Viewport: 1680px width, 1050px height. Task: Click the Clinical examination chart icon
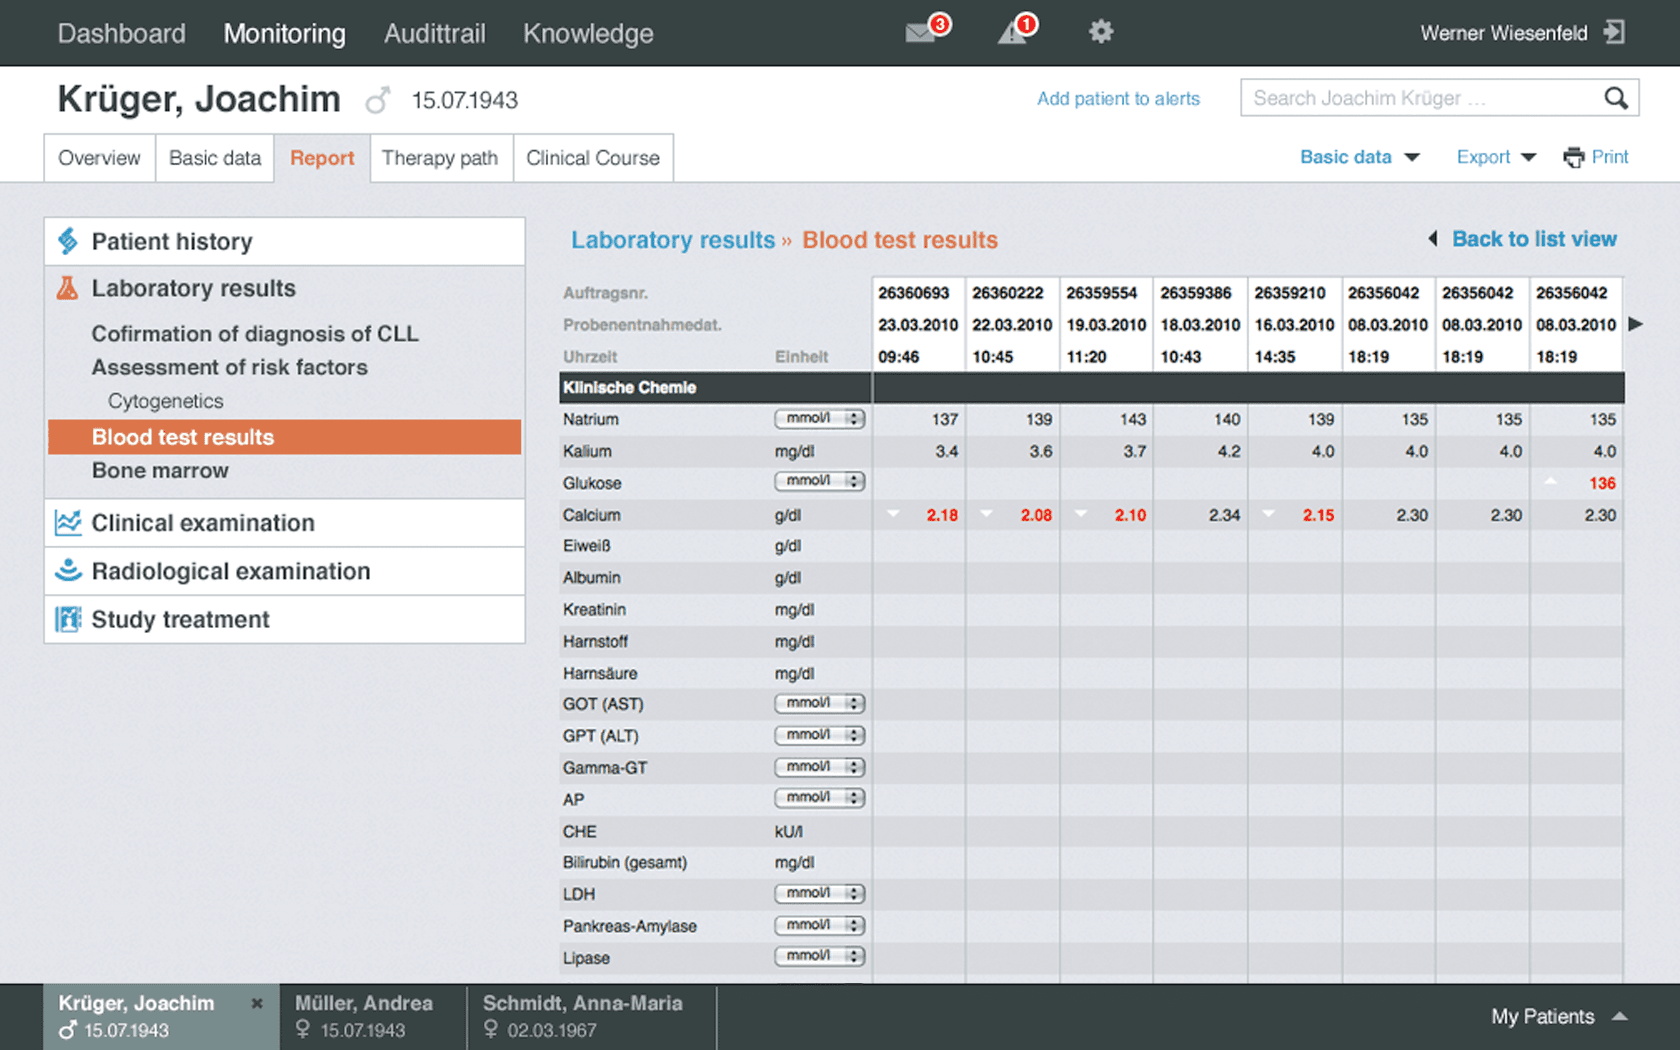66,523
